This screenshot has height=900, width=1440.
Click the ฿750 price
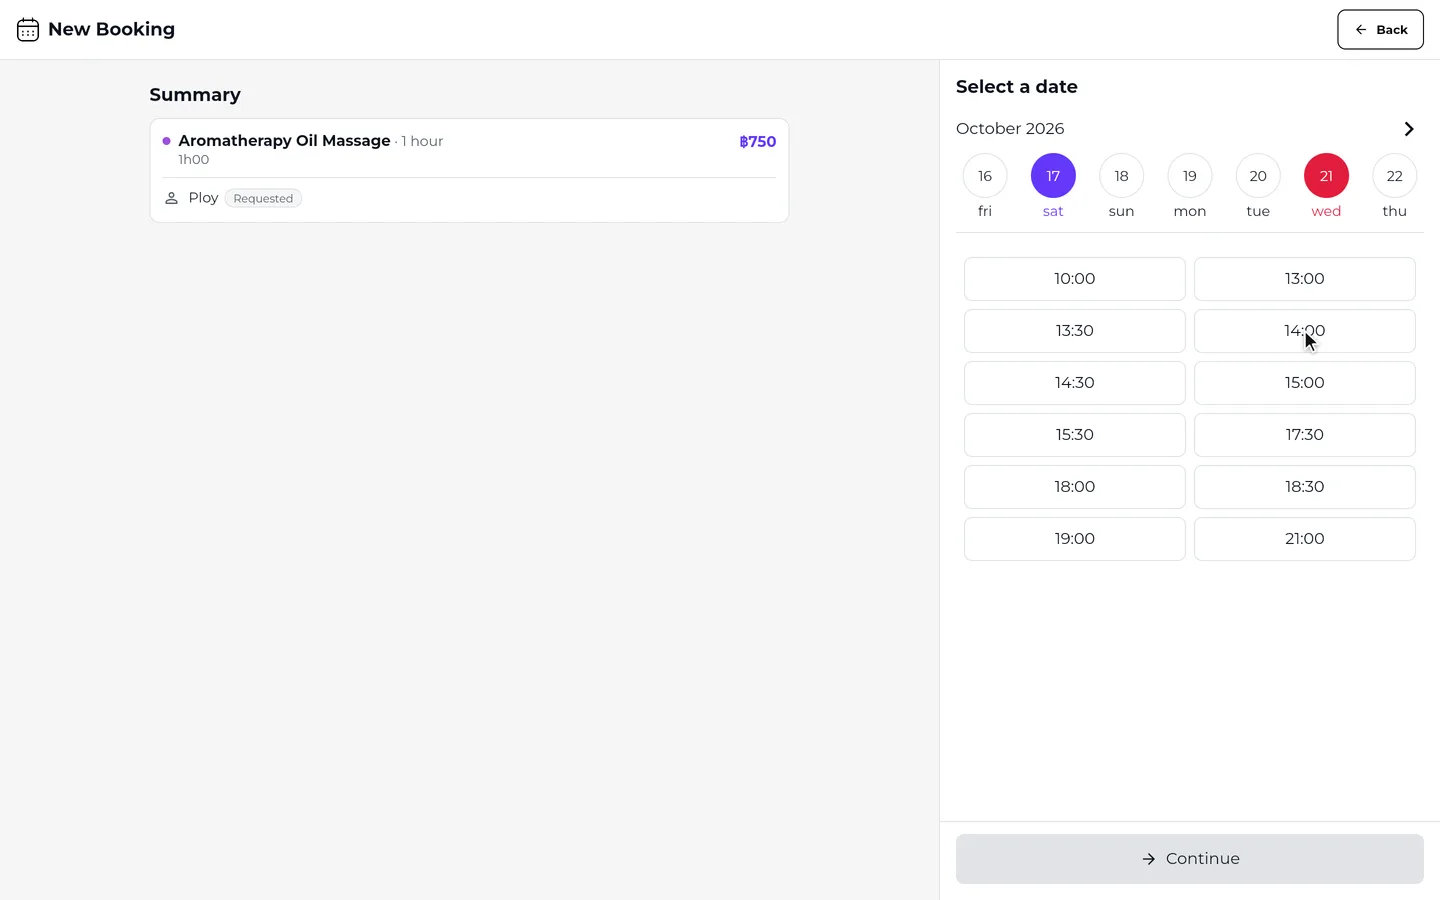coord(757,142)
